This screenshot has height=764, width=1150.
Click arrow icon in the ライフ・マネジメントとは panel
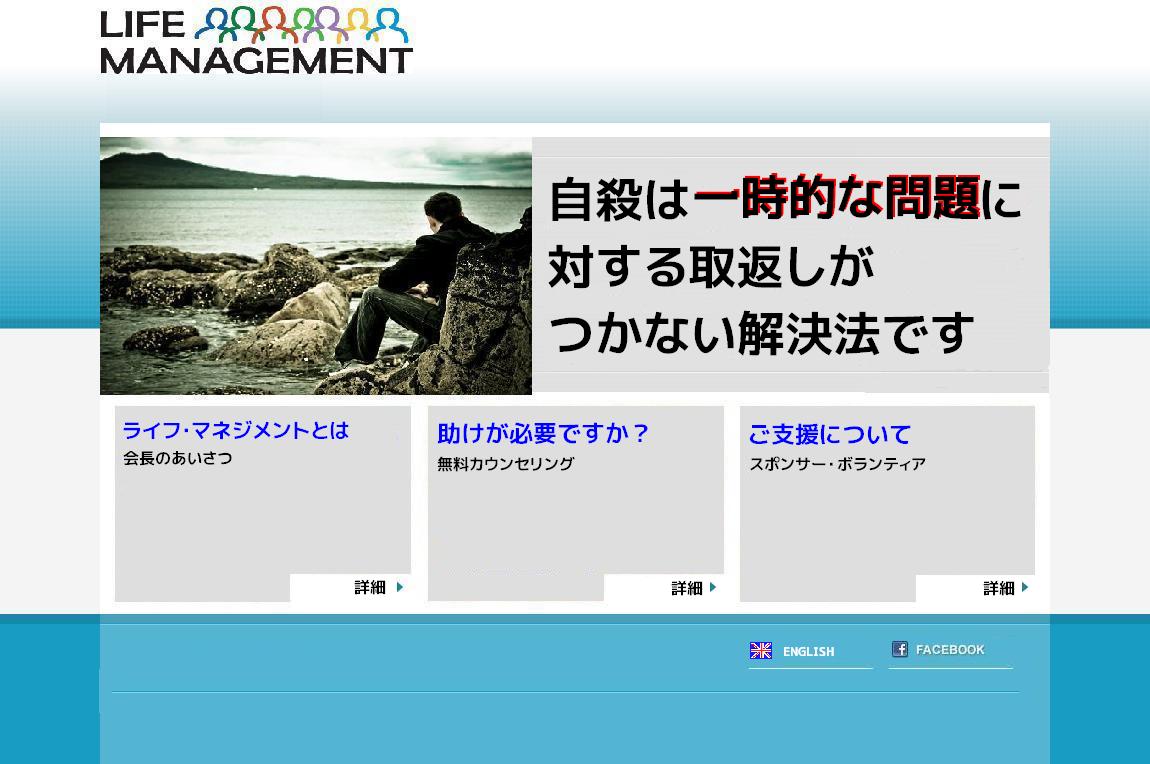click(400, 587)
